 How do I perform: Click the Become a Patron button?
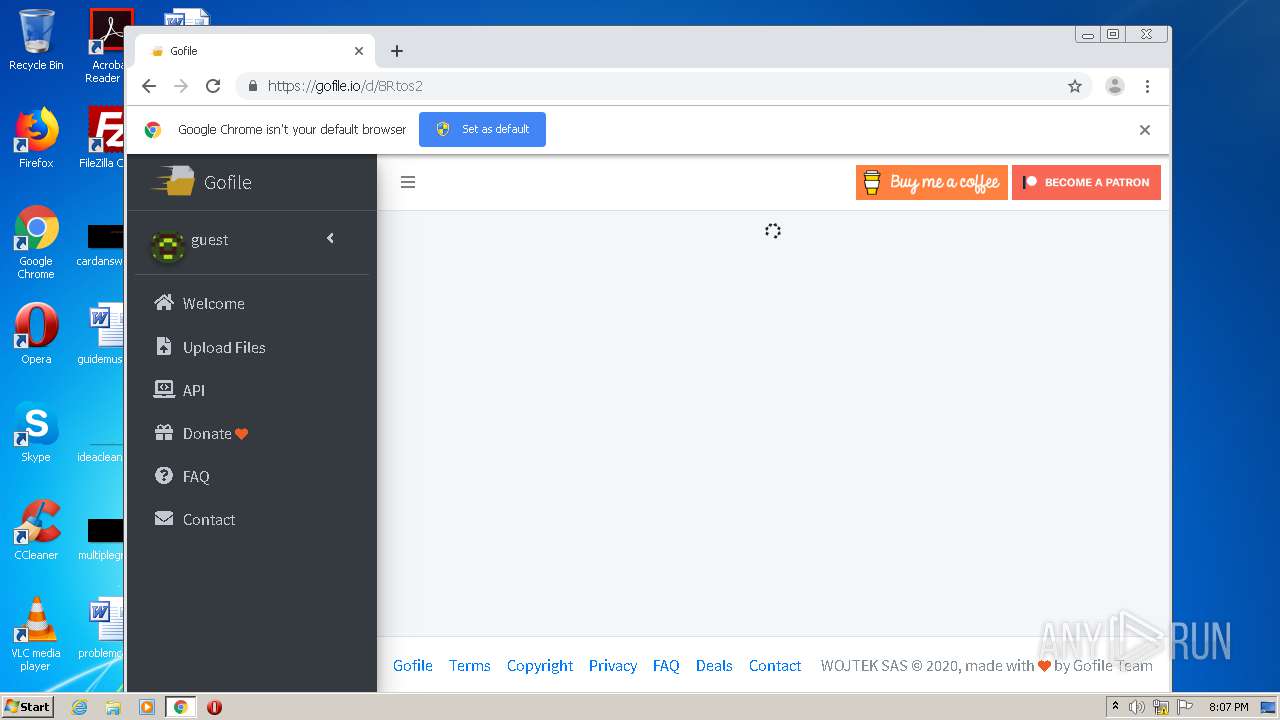click(1086, 182)
